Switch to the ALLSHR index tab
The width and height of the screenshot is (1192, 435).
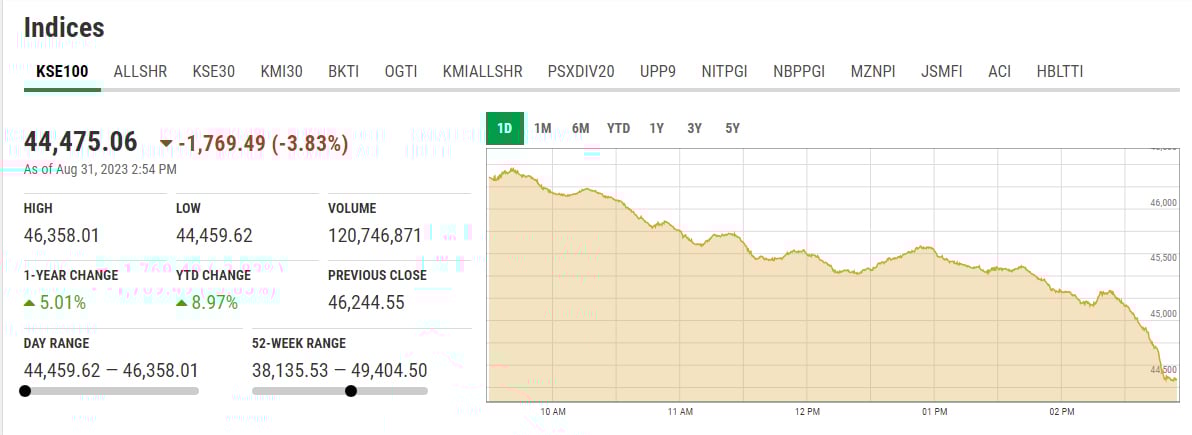coord(140,72)
